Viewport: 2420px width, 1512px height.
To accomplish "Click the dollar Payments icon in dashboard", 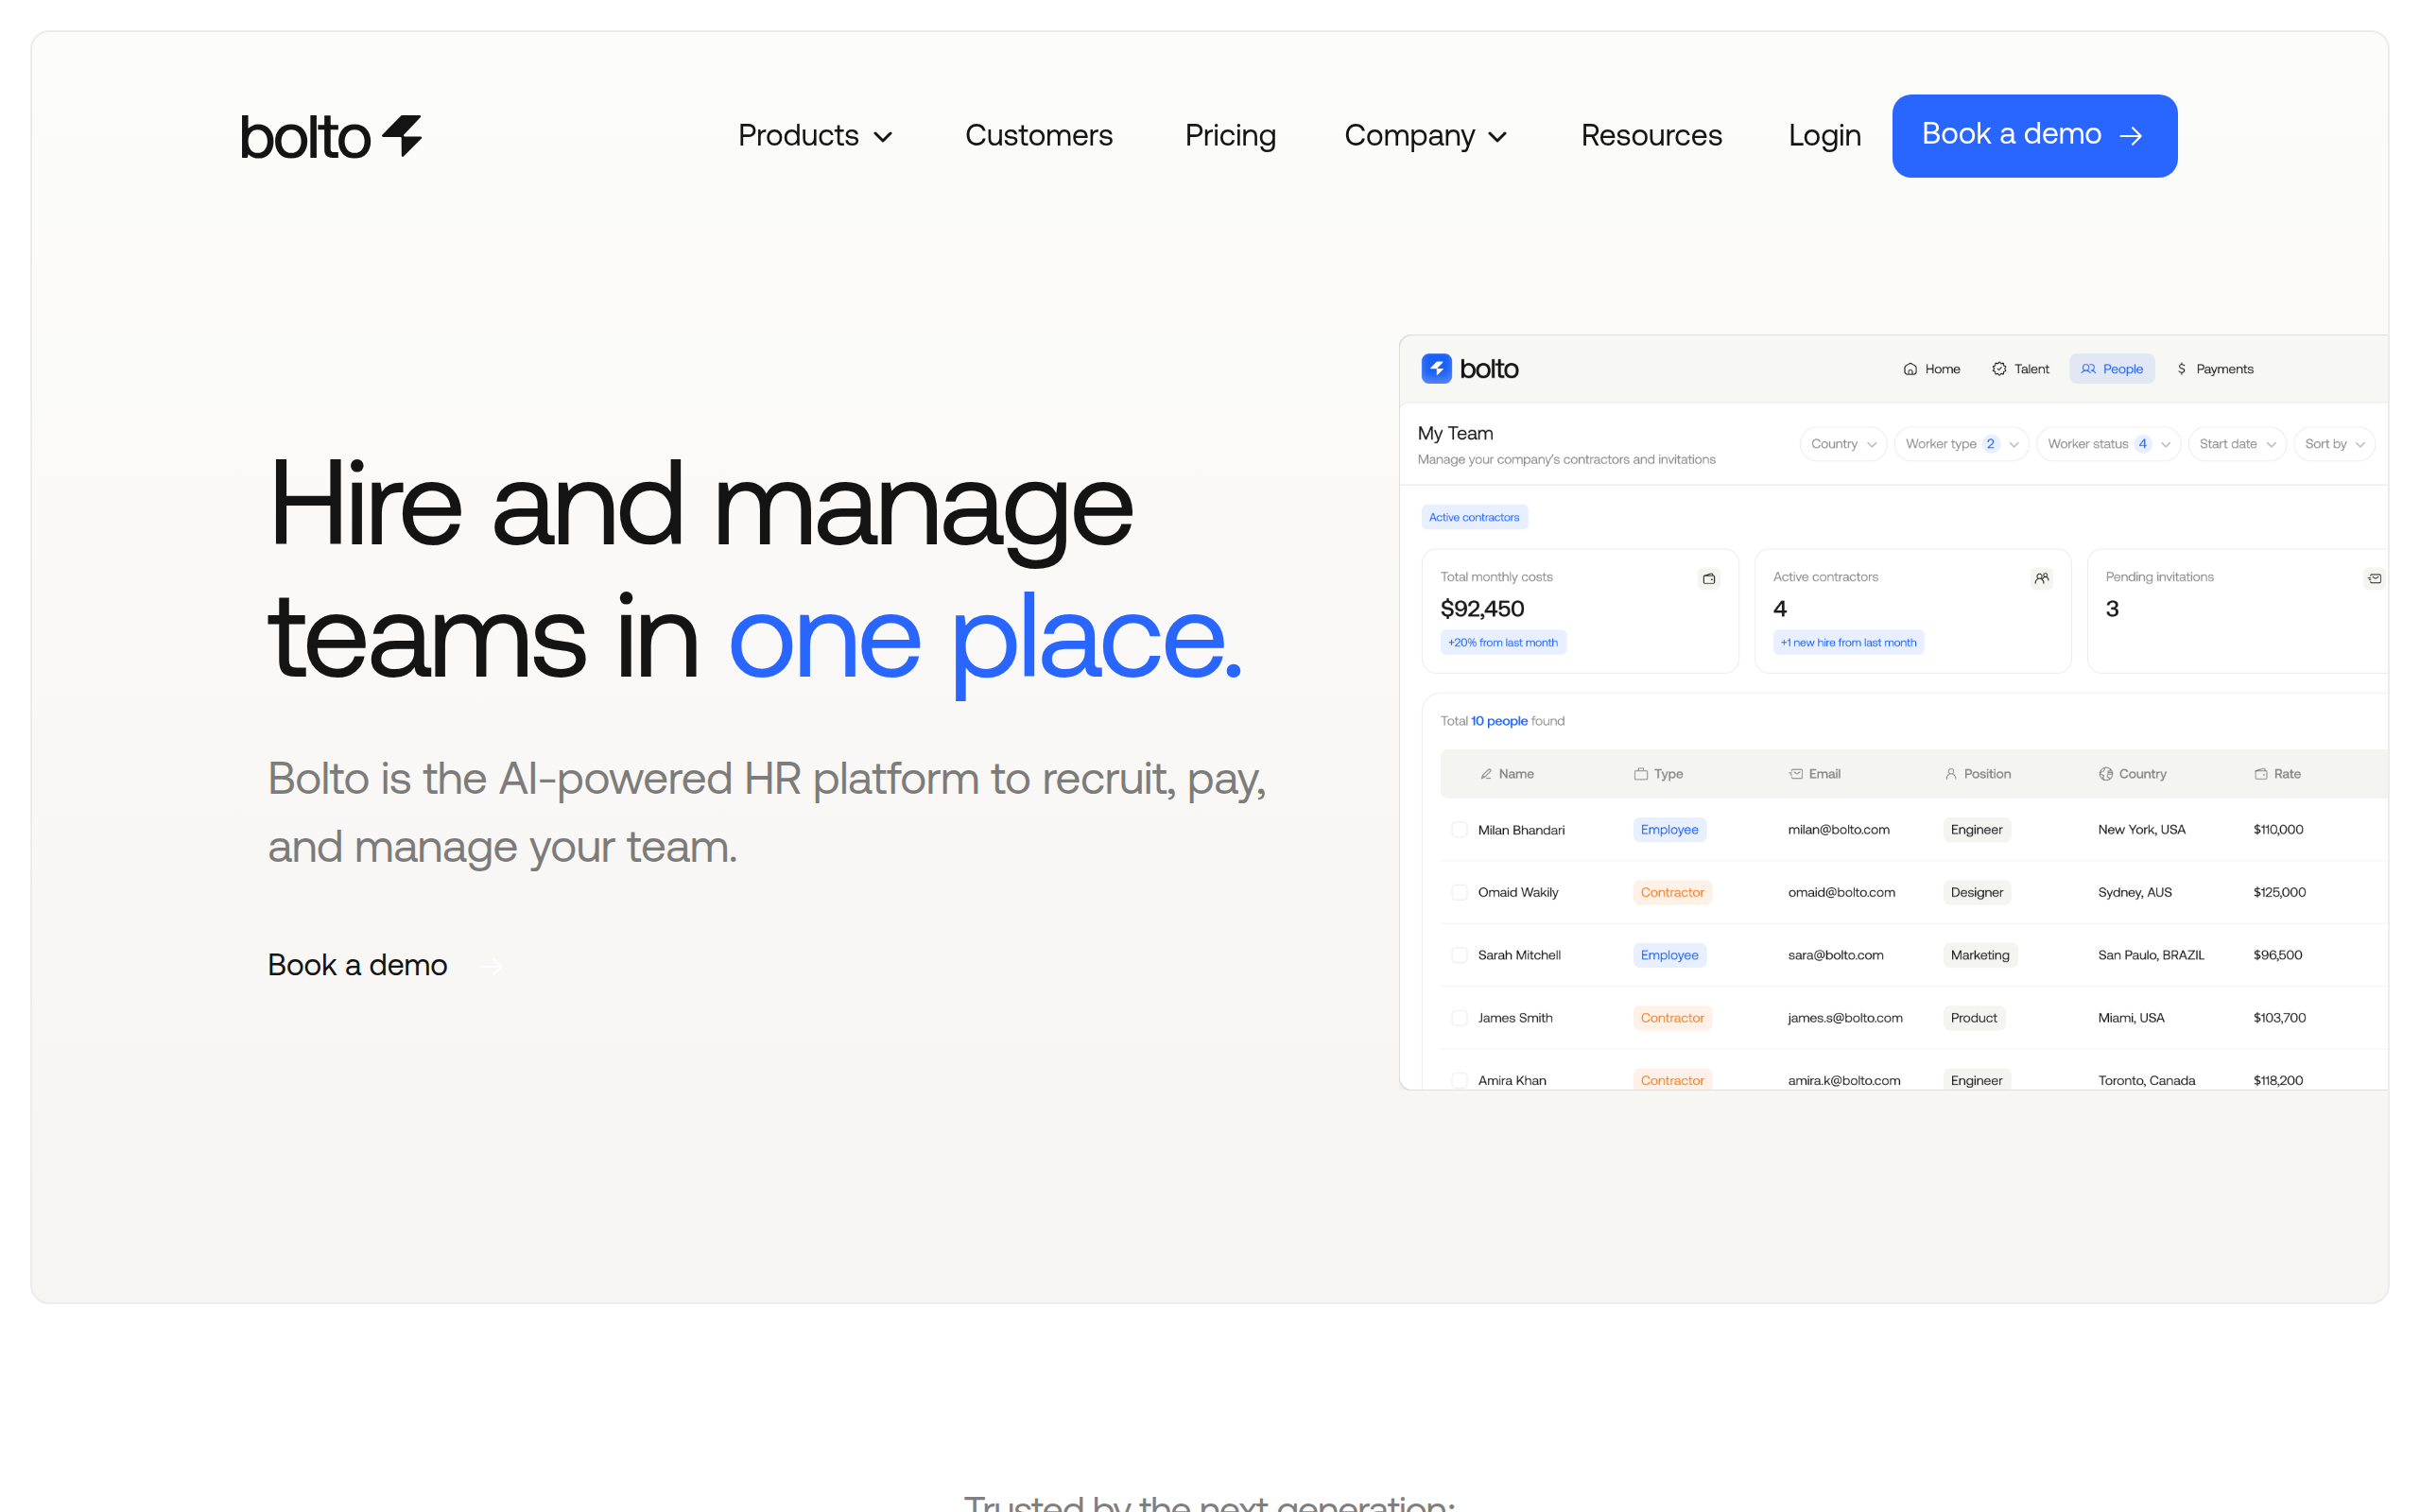I will [x=2182, y=369].
